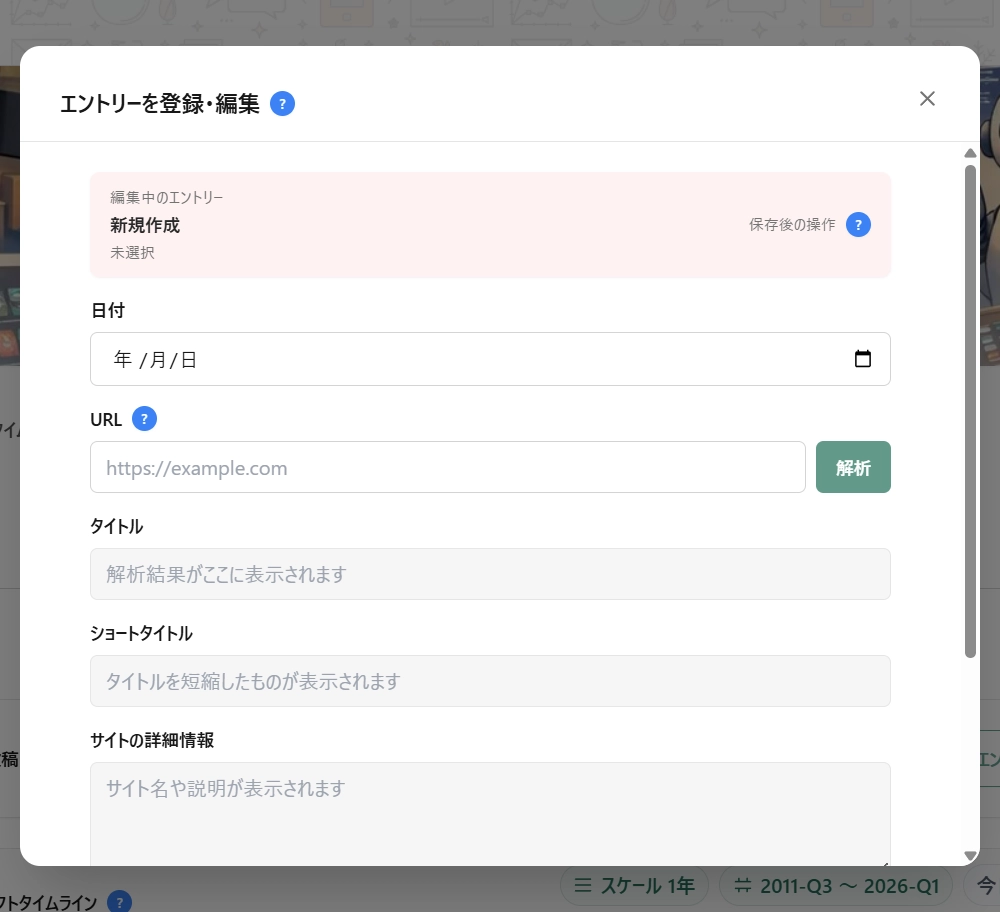1000x912 pixels.
Task: Click the scrollbar up arrow
Action: (x=970, y=153)
